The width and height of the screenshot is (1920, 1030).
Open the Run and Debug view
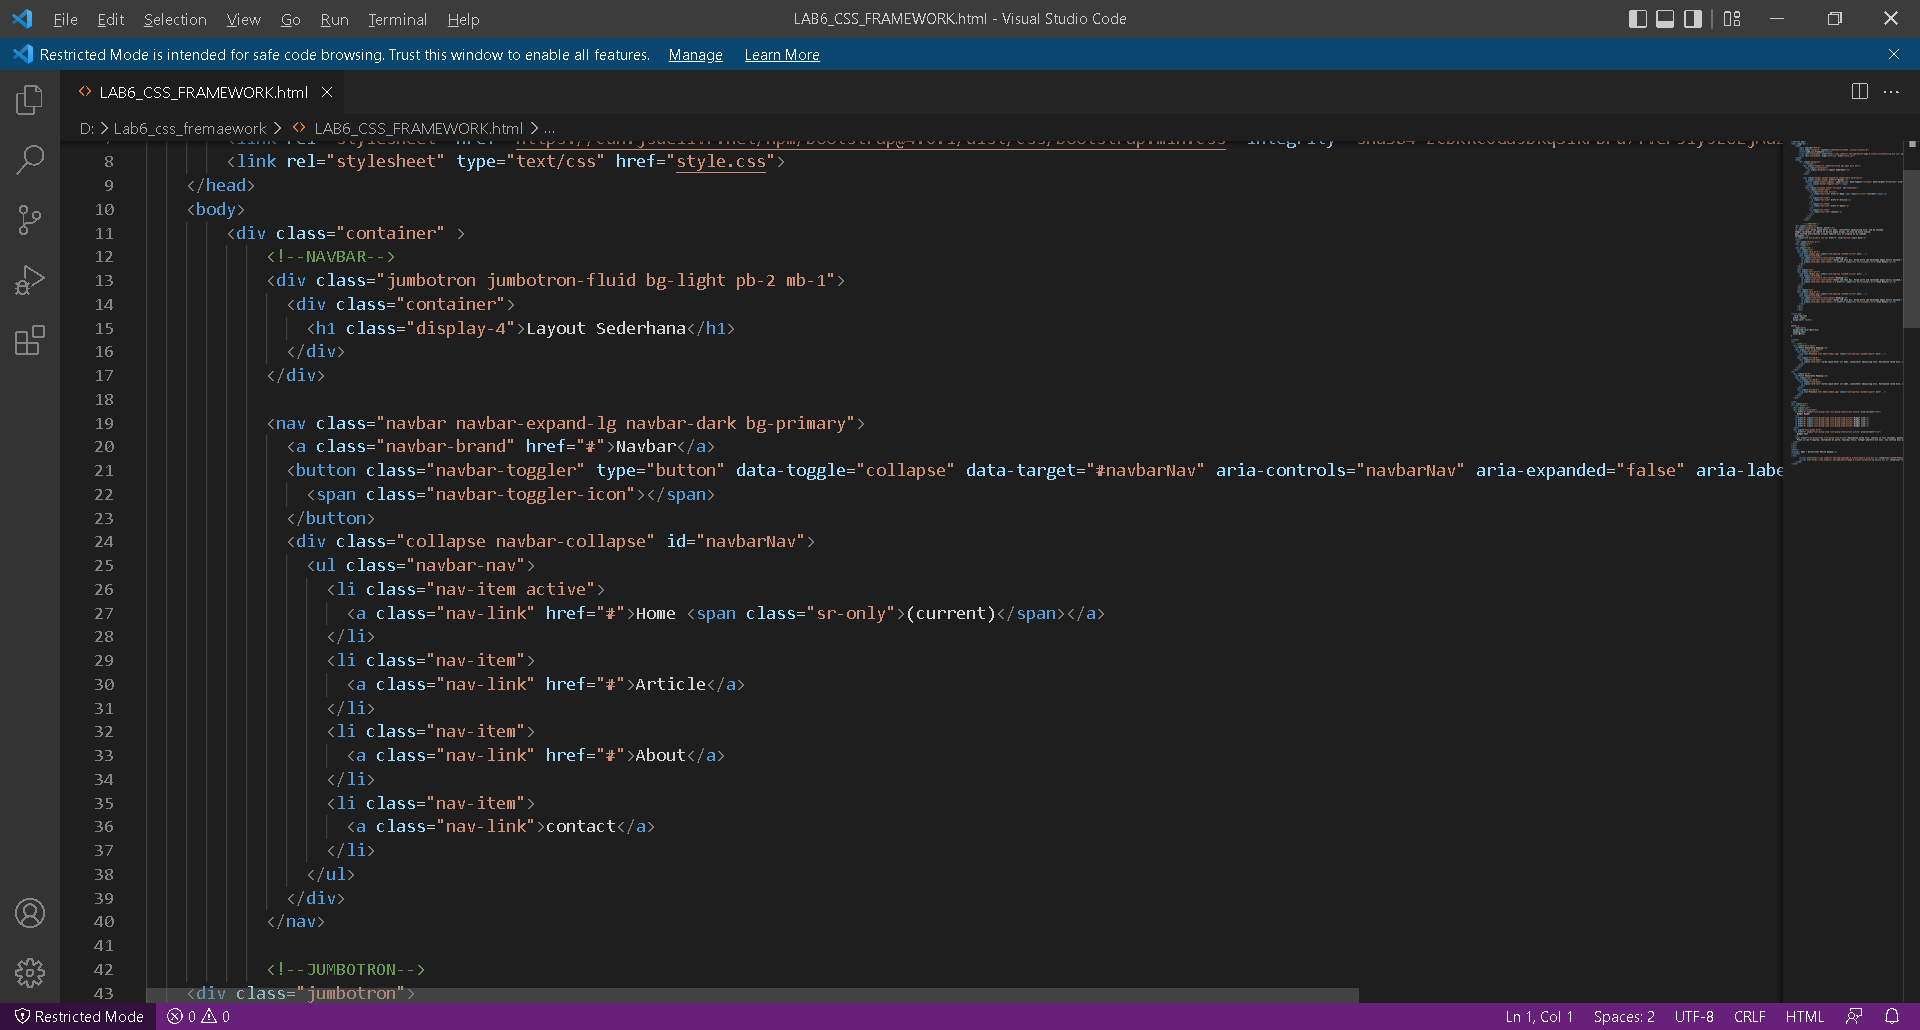pyautogui.click(x=29, y=280)
